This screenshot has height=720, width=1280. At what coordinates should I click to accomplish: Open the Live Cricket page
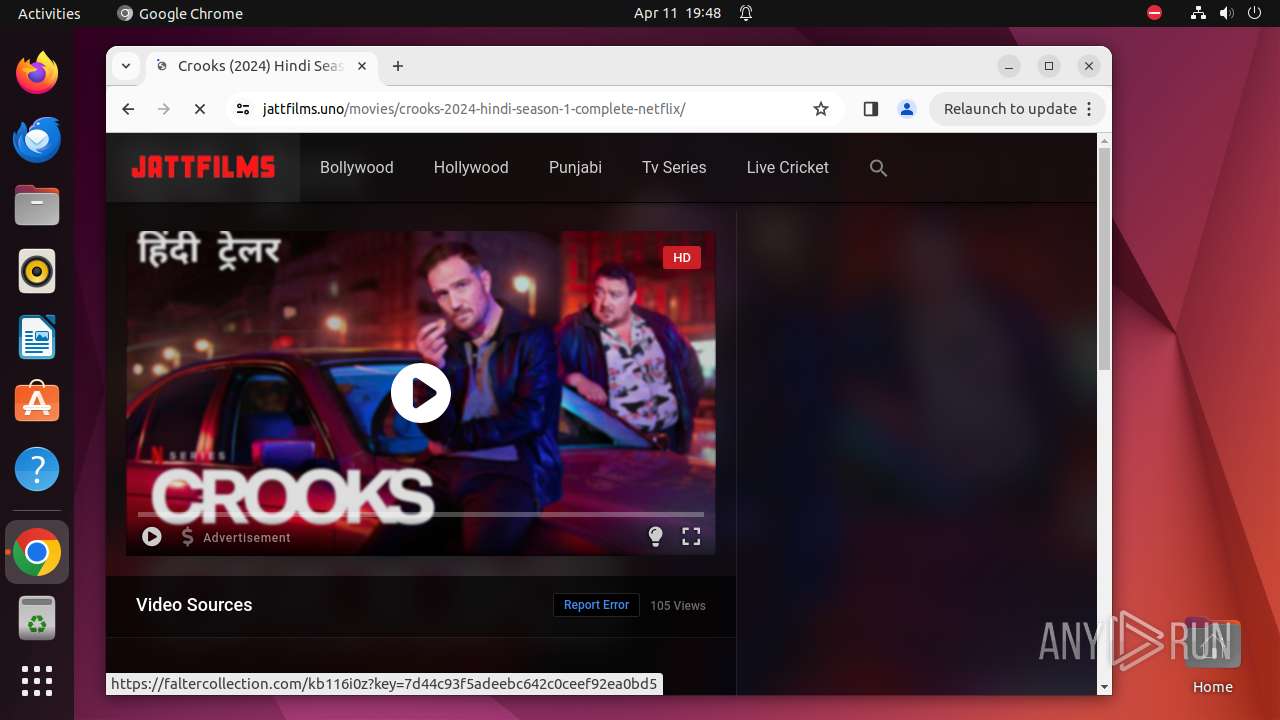787,168
